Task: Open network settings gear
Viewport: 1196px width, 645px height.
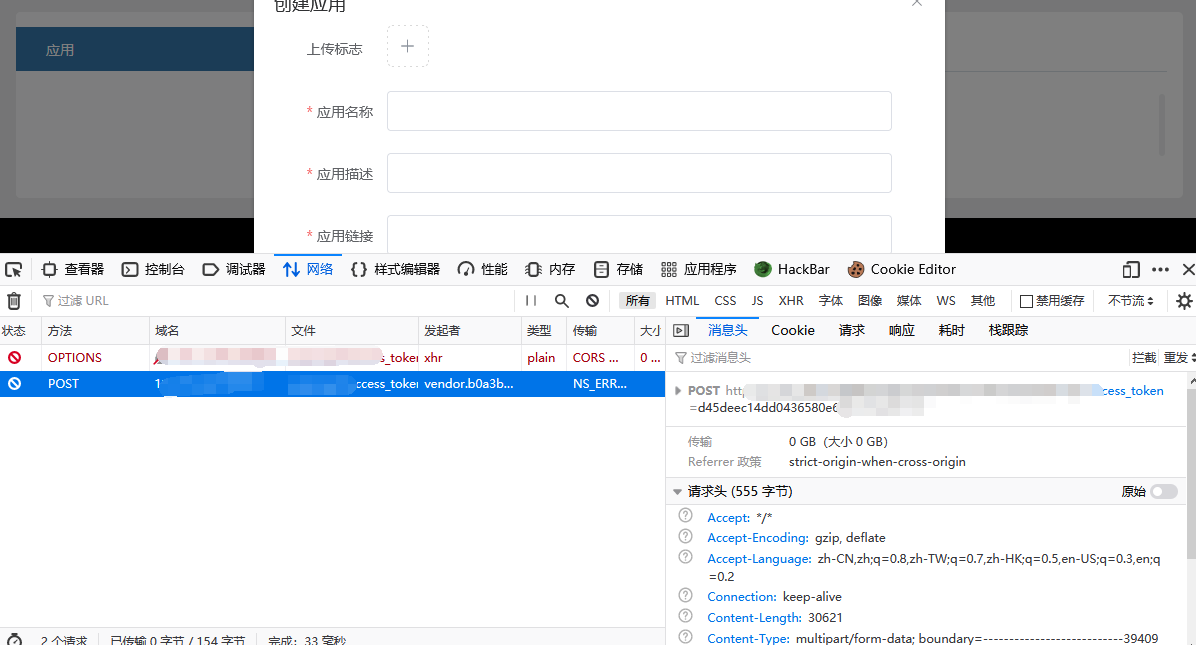Action: [x=1184, y=300]
